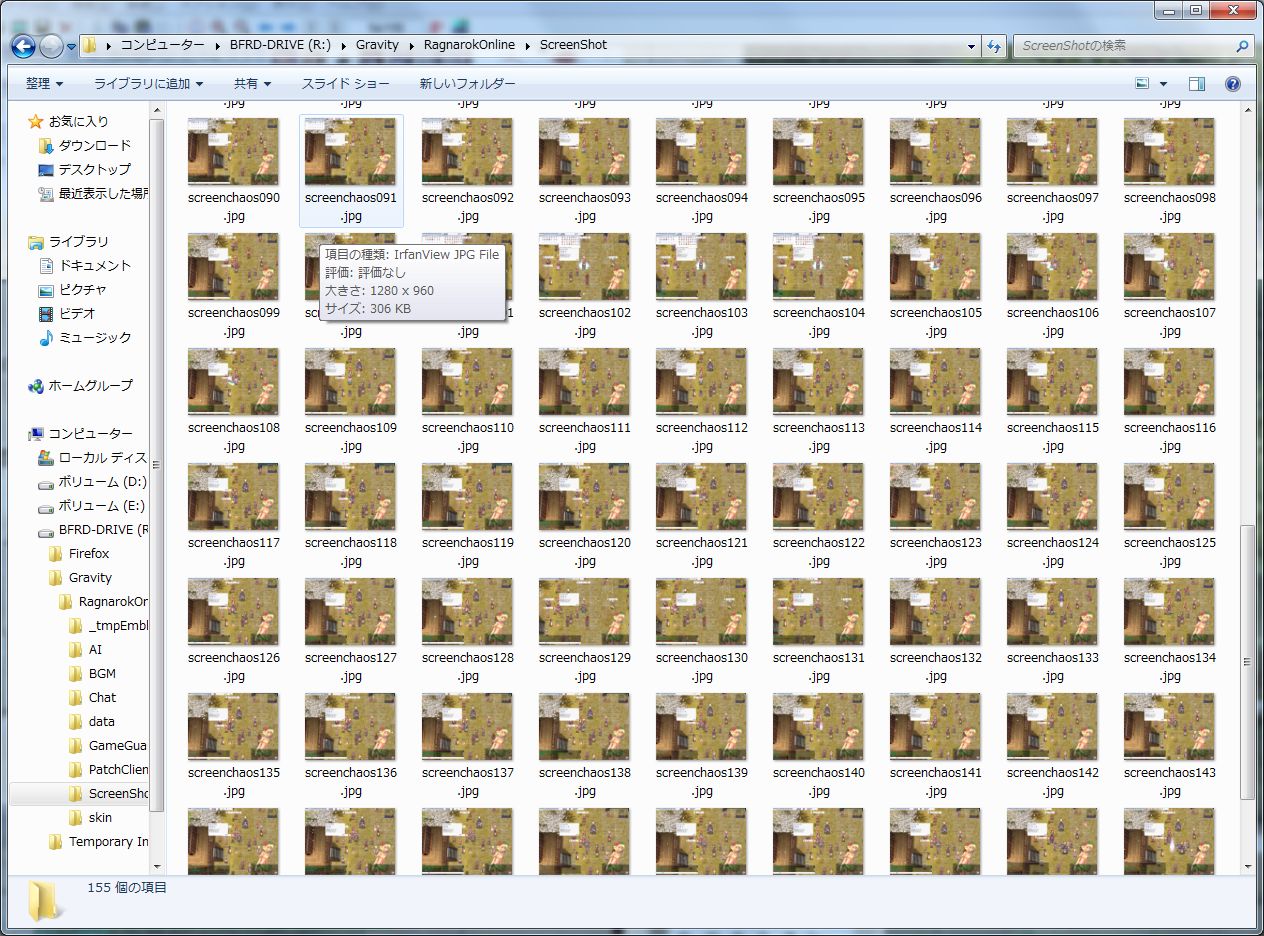Open the address bar history dropdown
Image resolution: width=1264 pixels, height=936 pixels.
972,45
